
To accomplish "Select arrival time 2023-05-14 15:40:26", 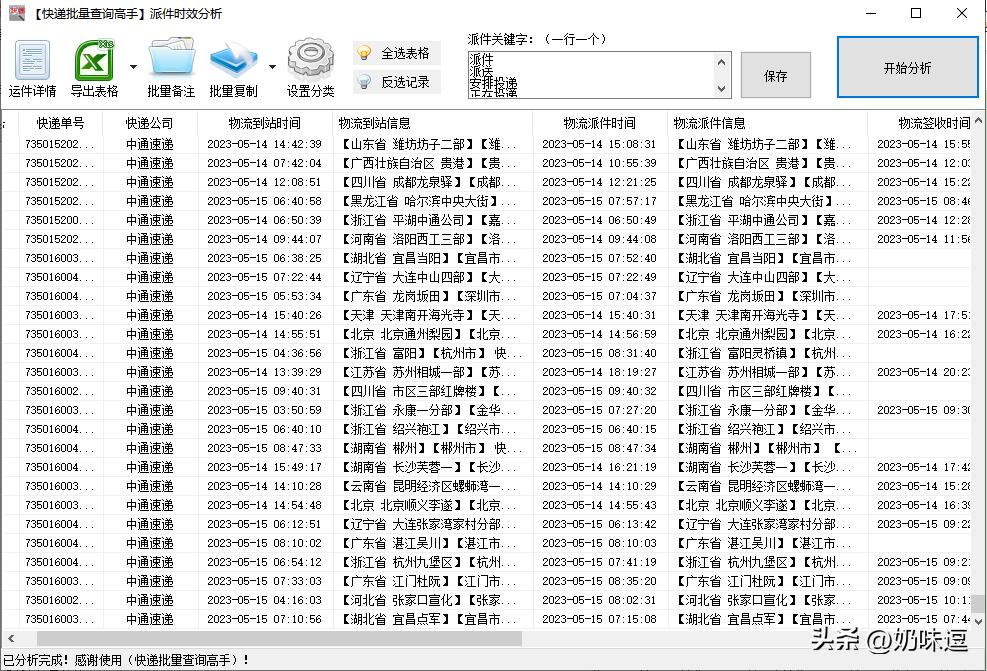I will coord(264,315).
